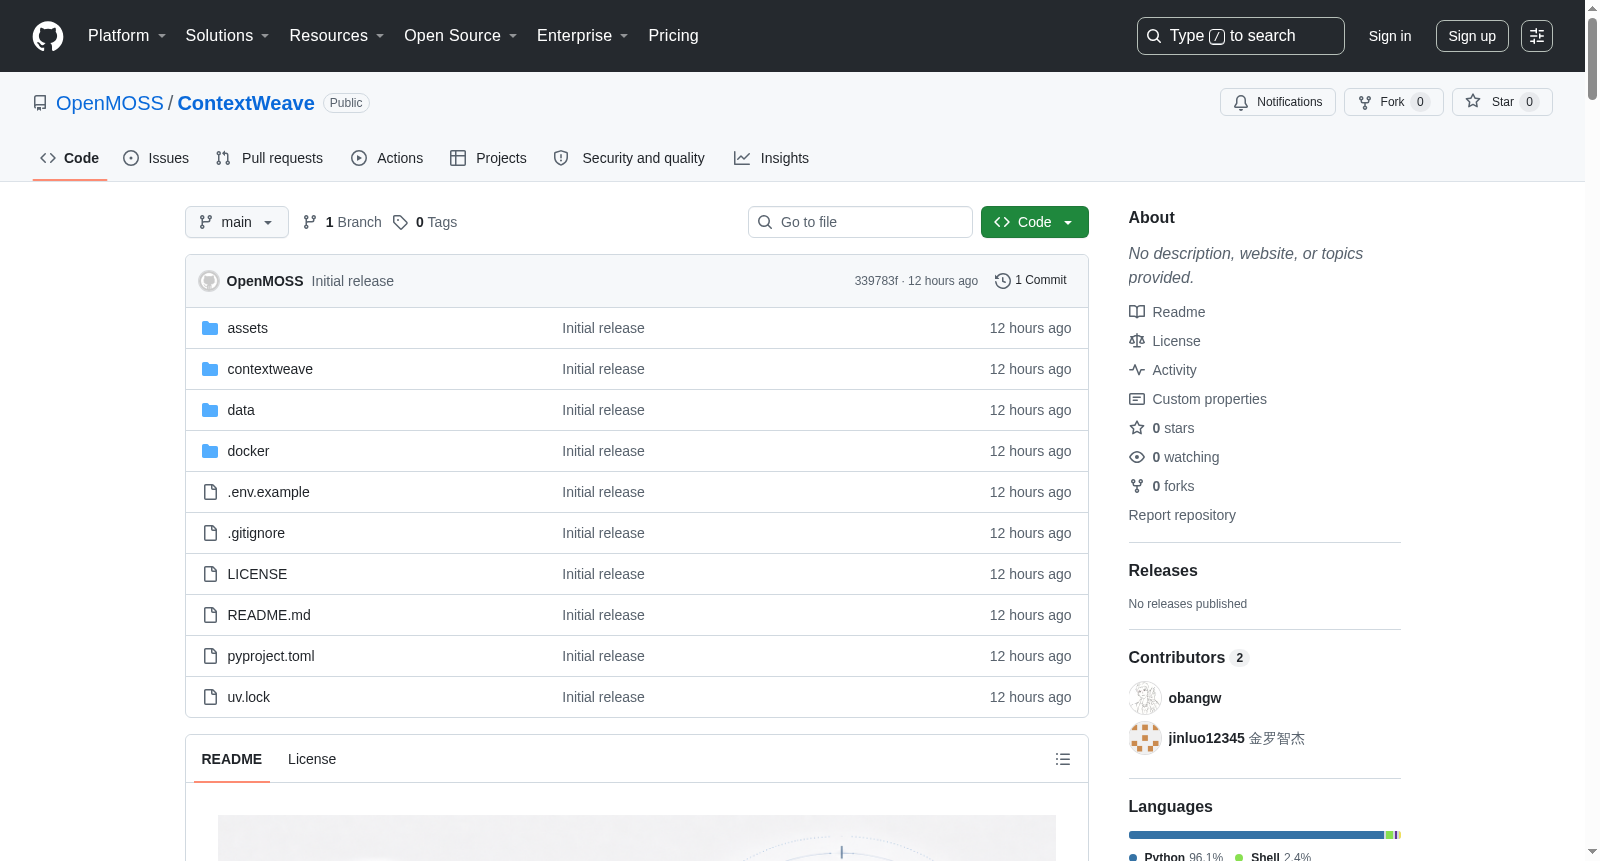The height and width of the screenshot is (861, 1600).
Task: Click the Type / to search box
Action: click(1241, 36)
